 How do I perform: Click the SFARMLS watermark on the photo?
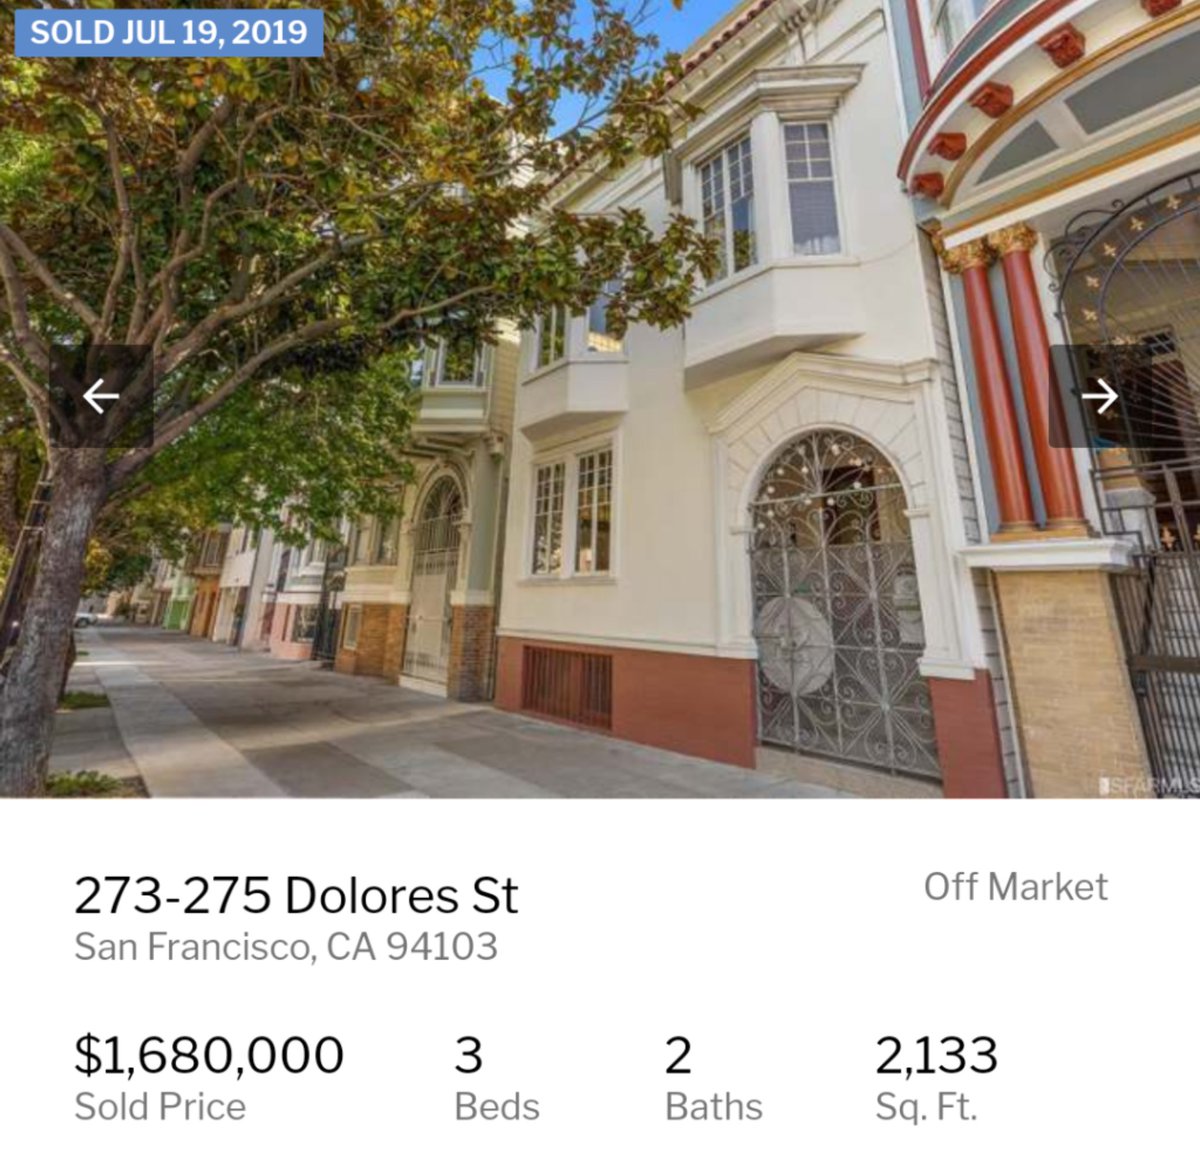pyautogui.click(x=1148, y=786)
